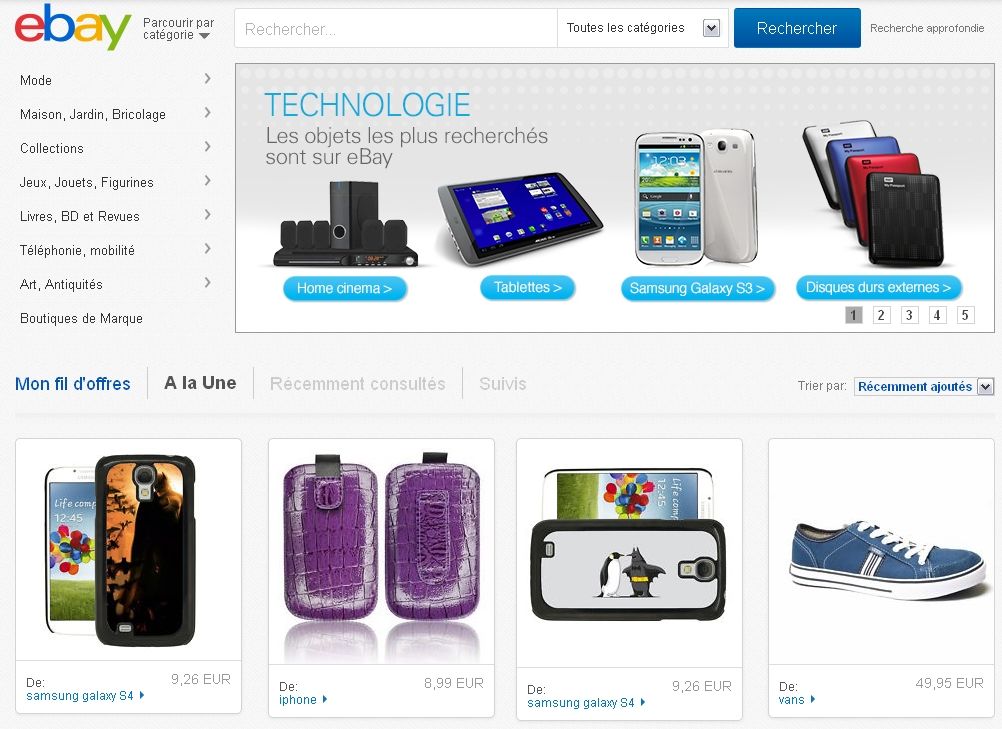The height and width of the screenshot is (729, 1002).
Task: Switch to Récemment consultés tab
Action: [357, 383]
